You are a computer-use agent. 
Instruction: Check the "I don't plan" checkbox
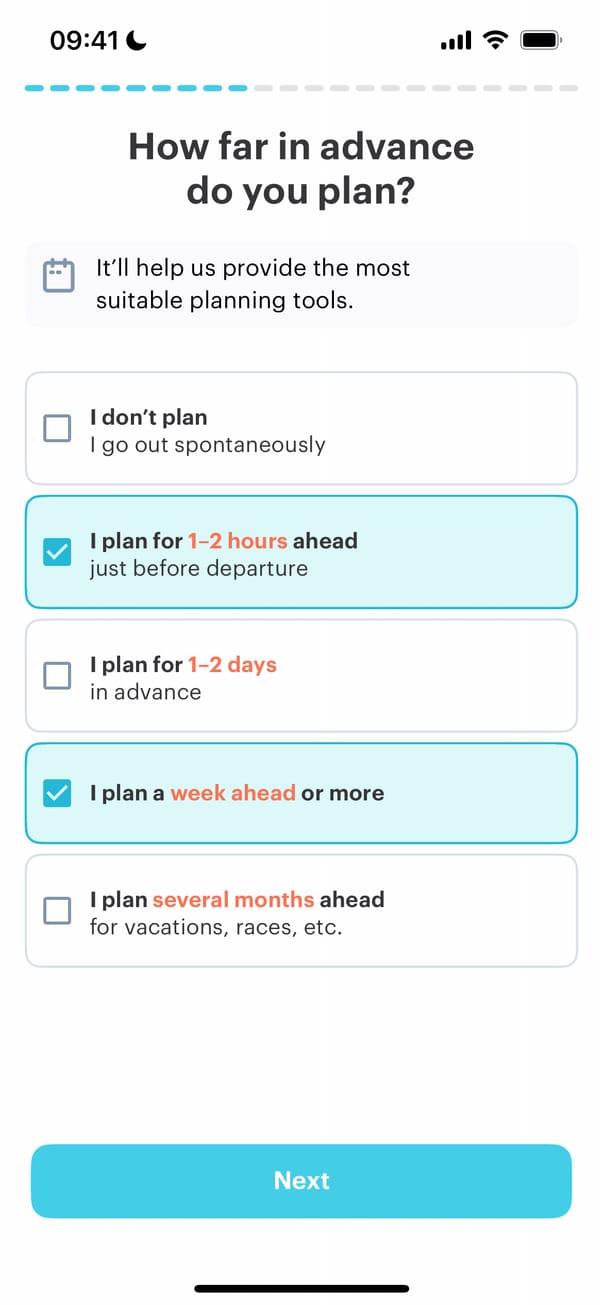tap(58, 429)
